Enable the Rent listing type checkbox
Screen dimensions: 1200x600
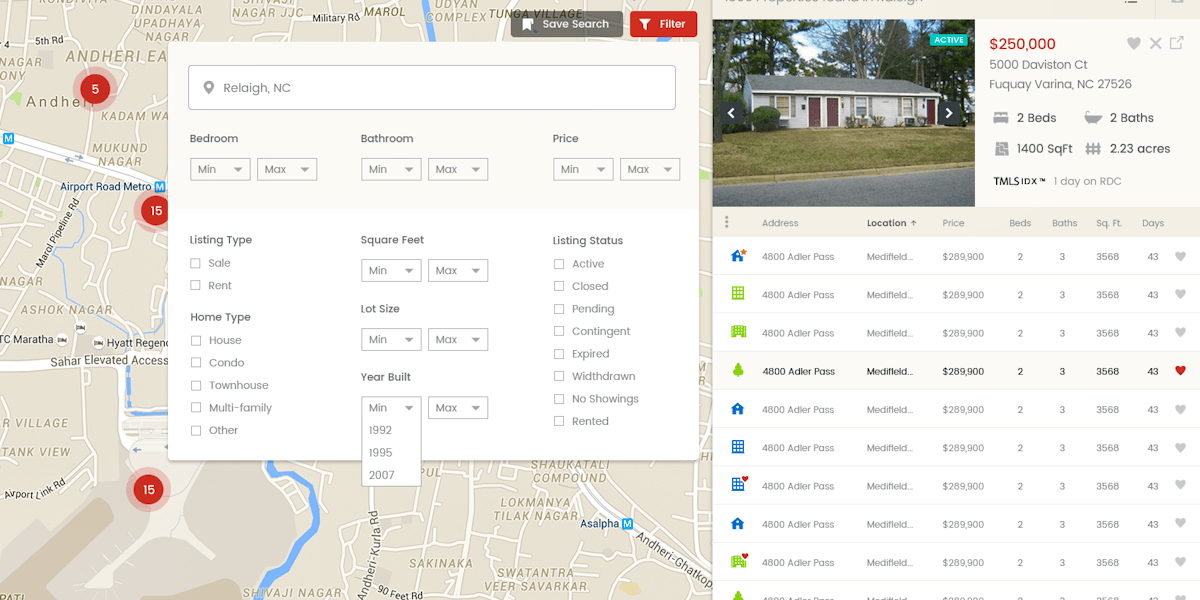pyautogui.click(x=195, y=285)
